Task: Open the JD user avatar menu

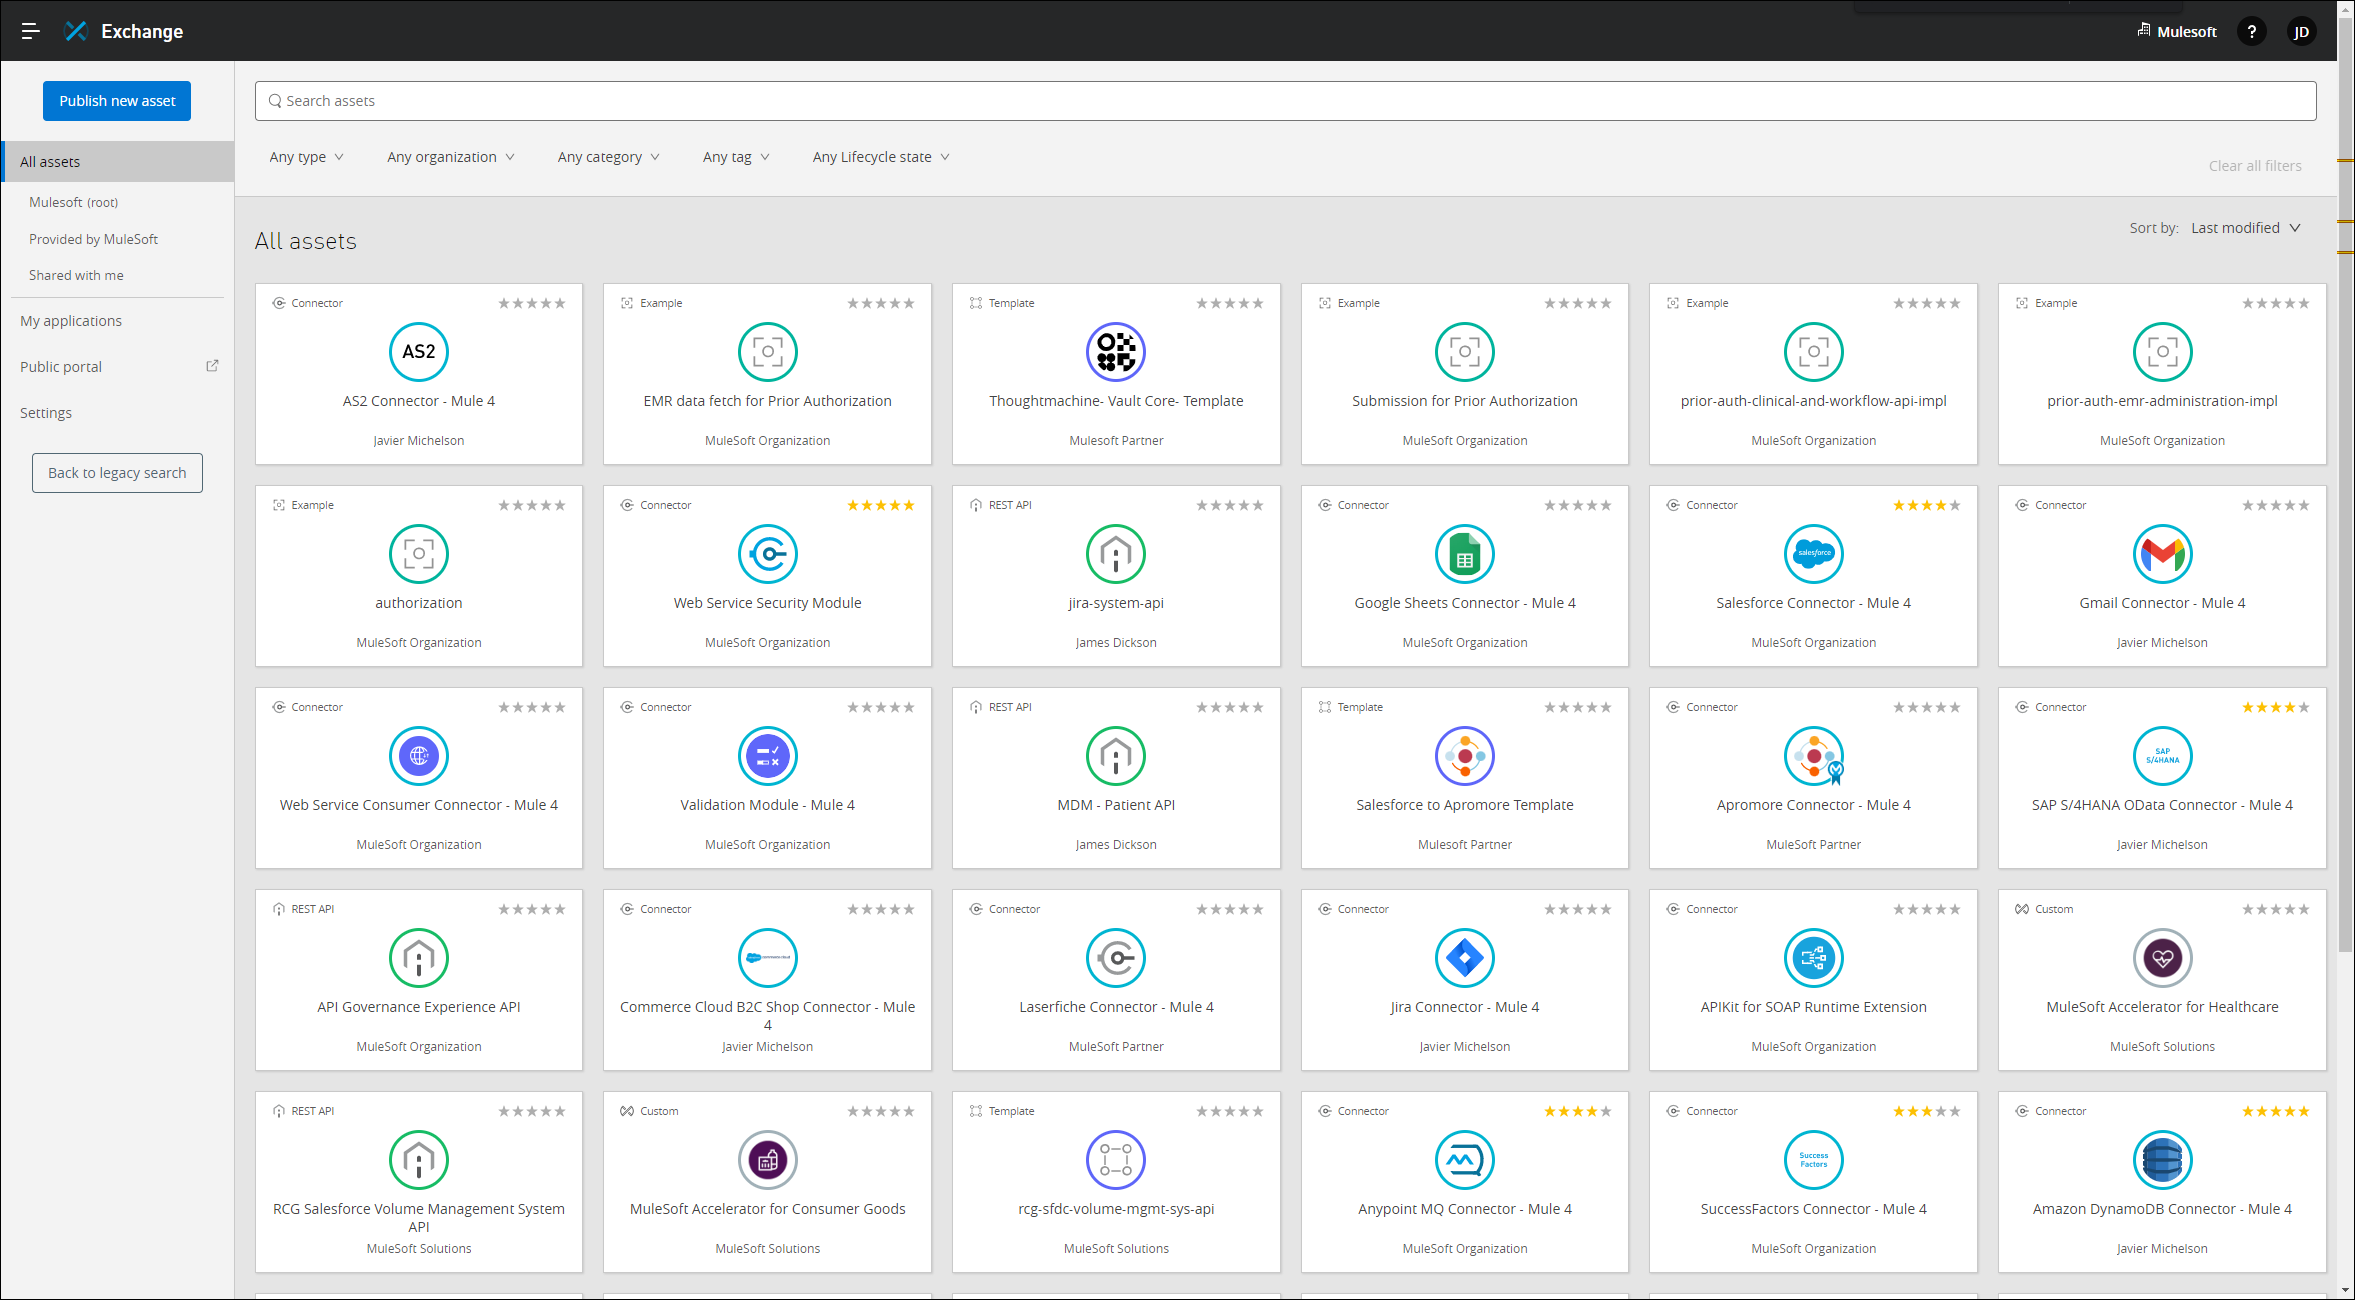Action: pos(2301,31)
